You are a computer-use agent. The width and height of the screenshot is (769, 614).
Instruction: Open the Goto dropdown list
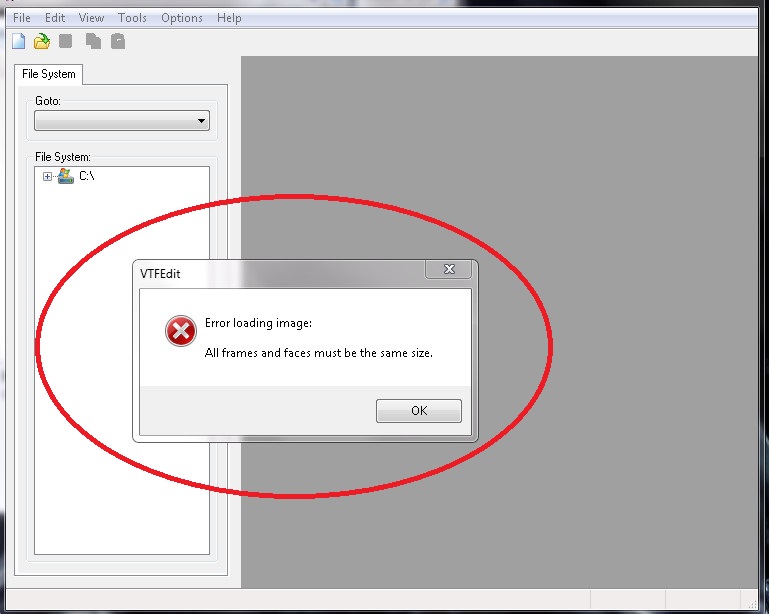122,121
